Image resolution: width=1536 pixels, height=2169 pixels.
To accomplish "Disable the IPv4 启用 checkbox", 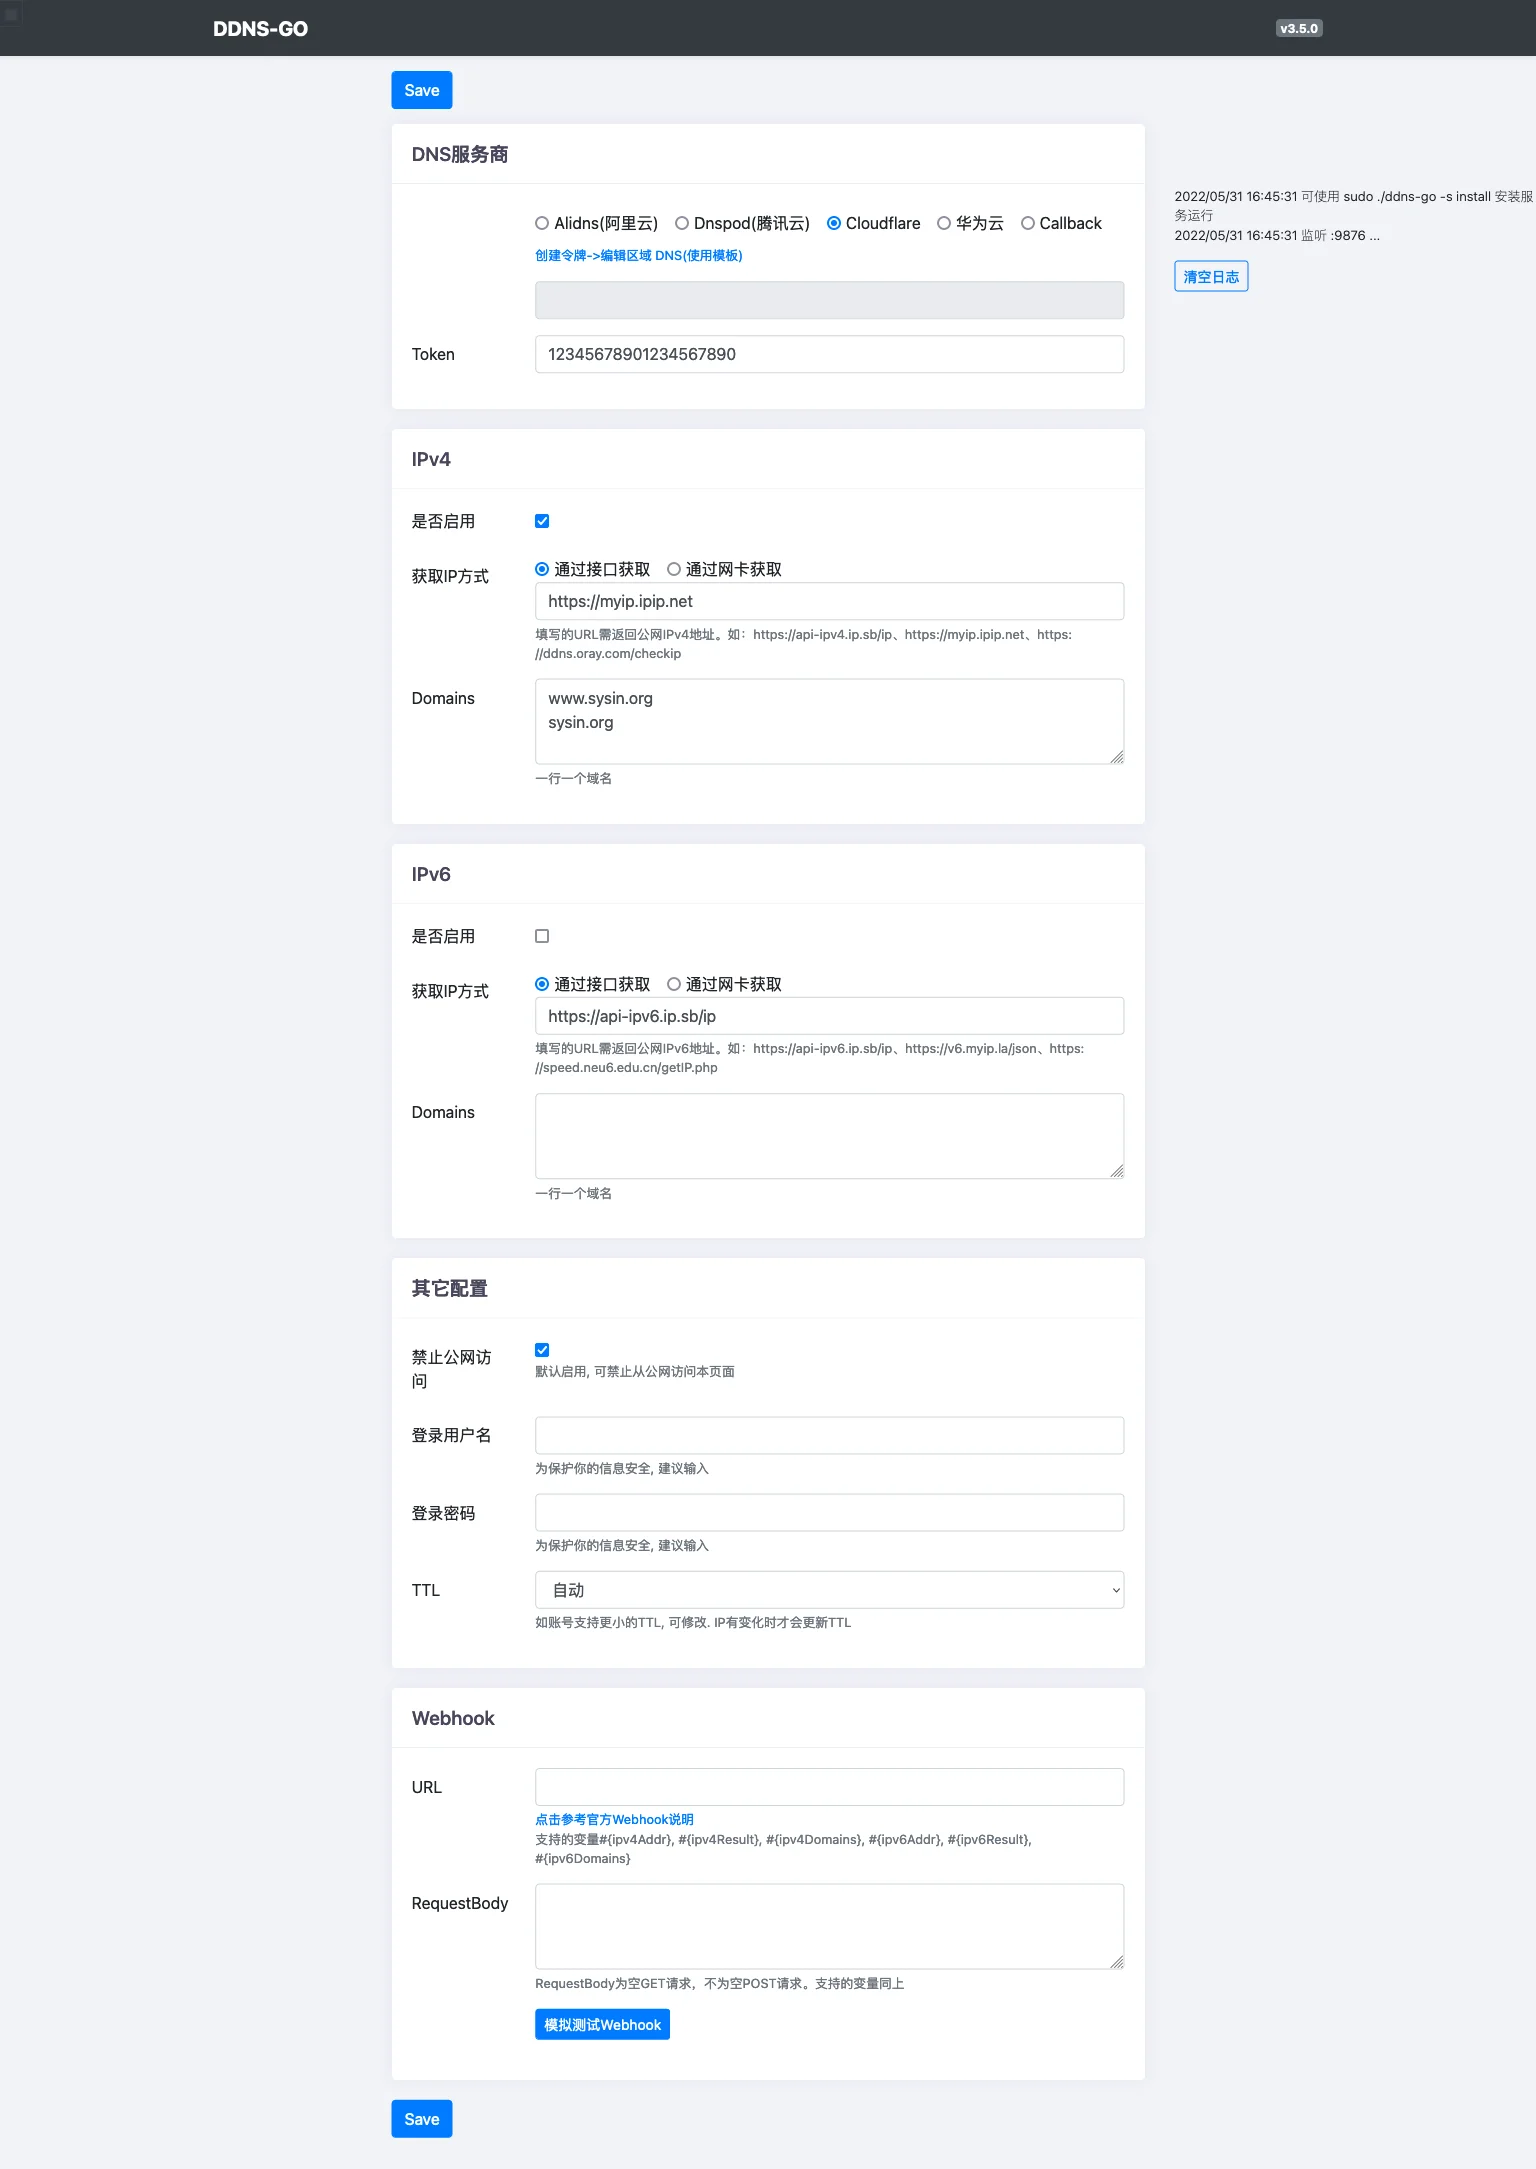I will tap(542, 521).
